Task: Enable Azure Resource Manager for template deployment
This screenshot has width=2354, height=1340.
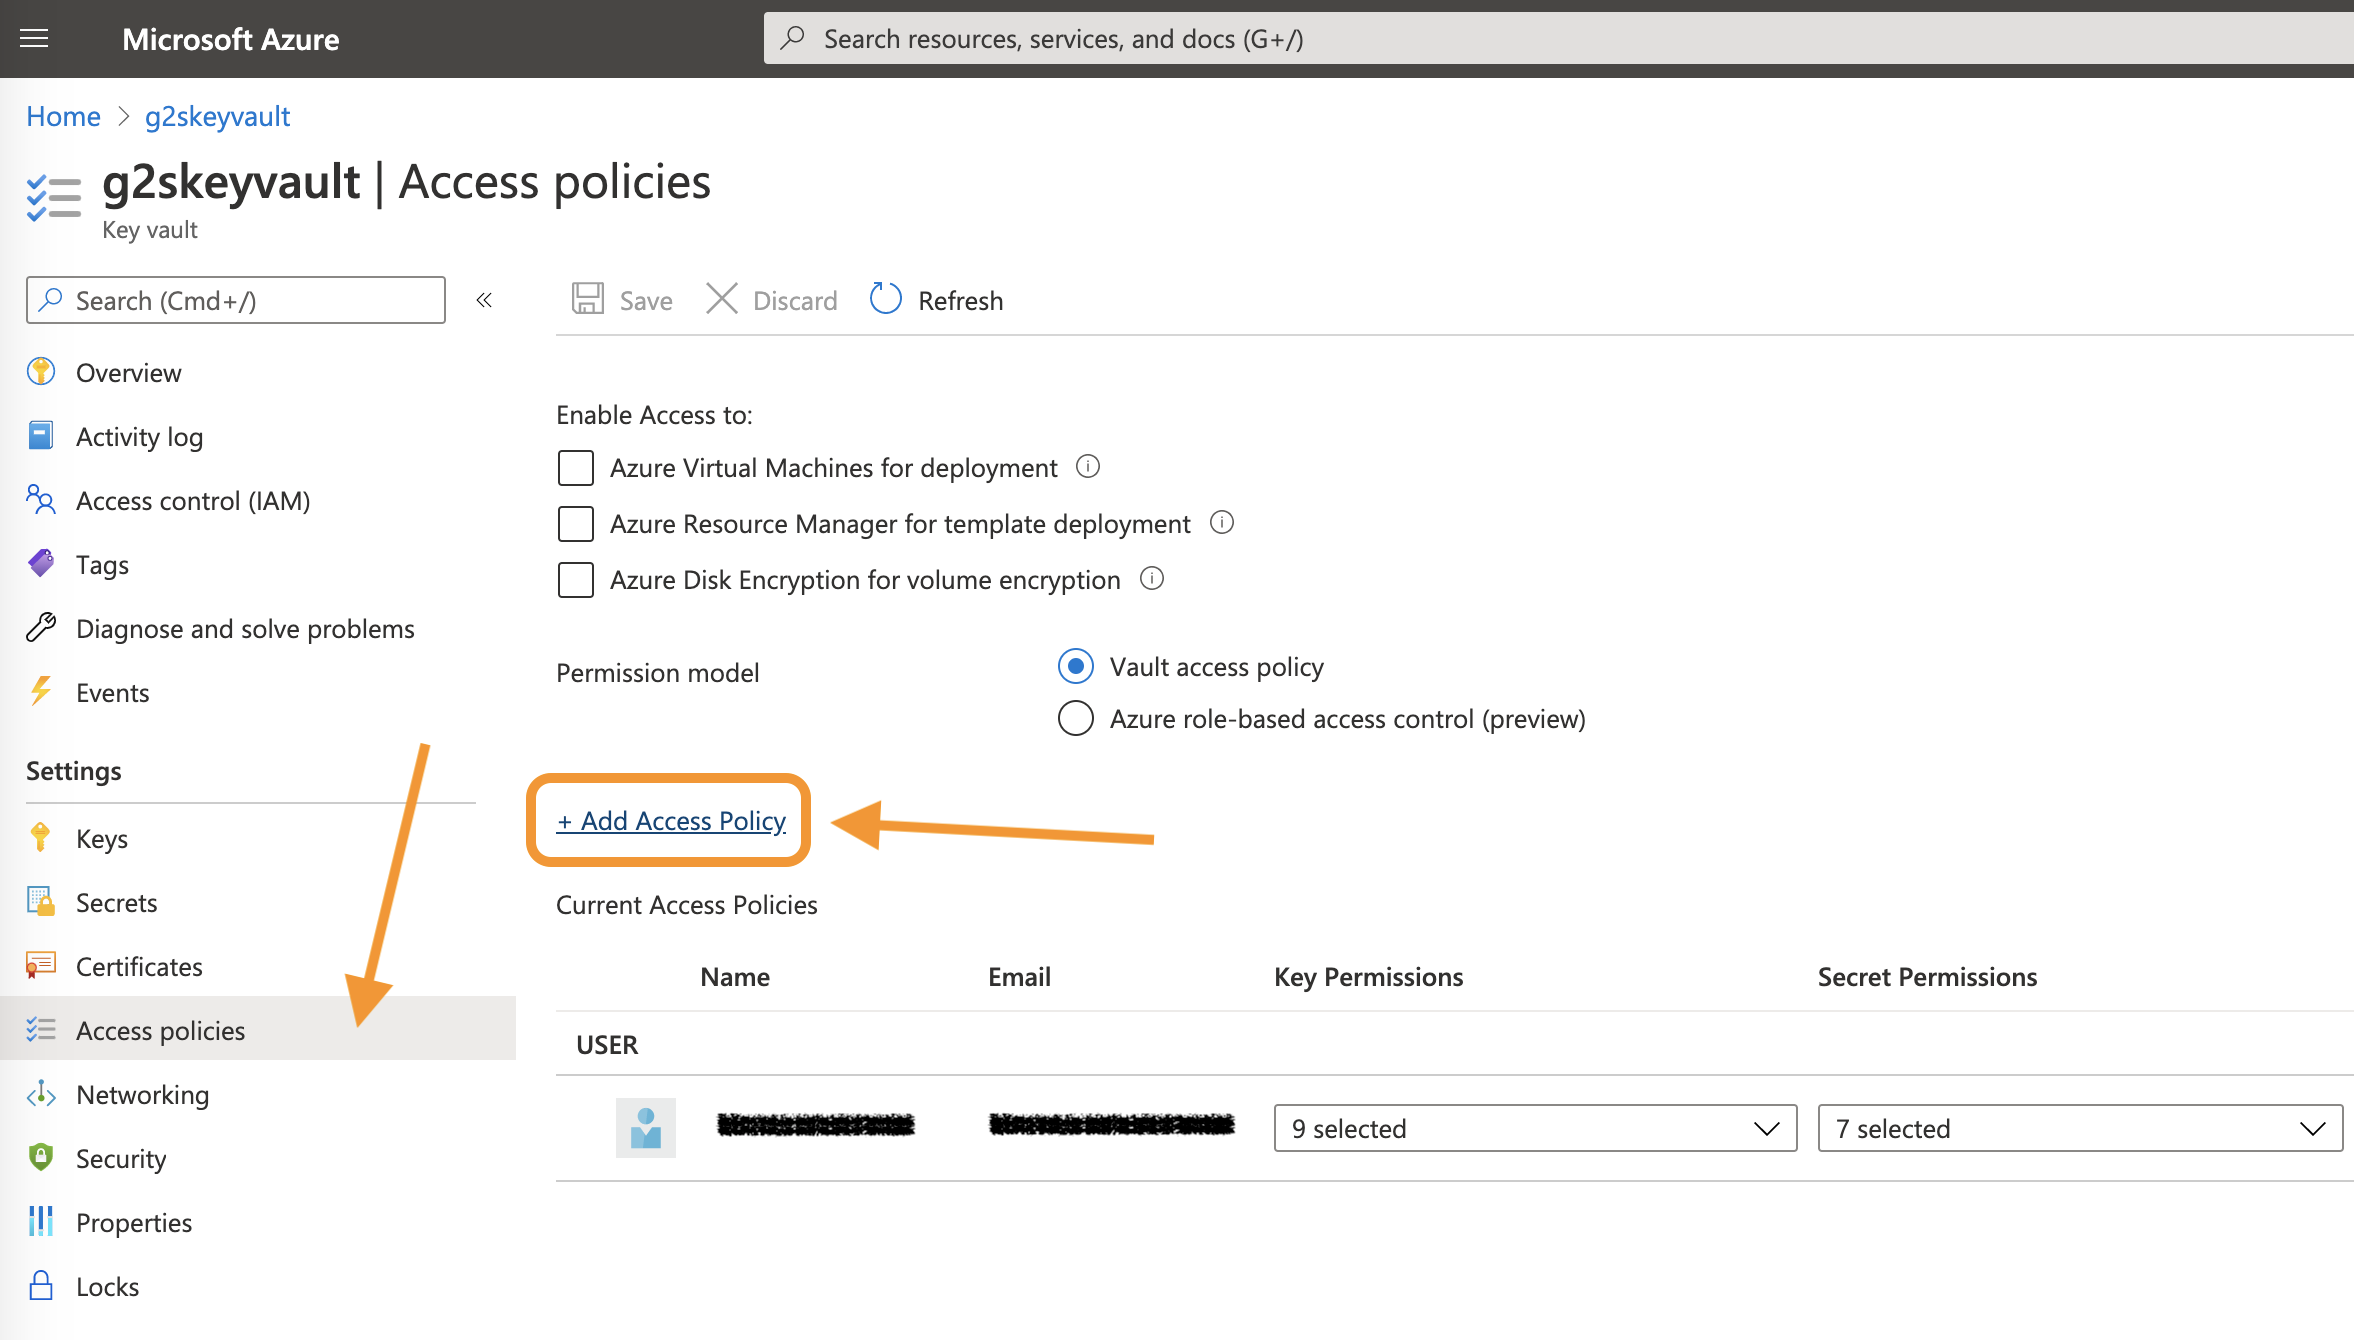Action: [x=576, y=524]
